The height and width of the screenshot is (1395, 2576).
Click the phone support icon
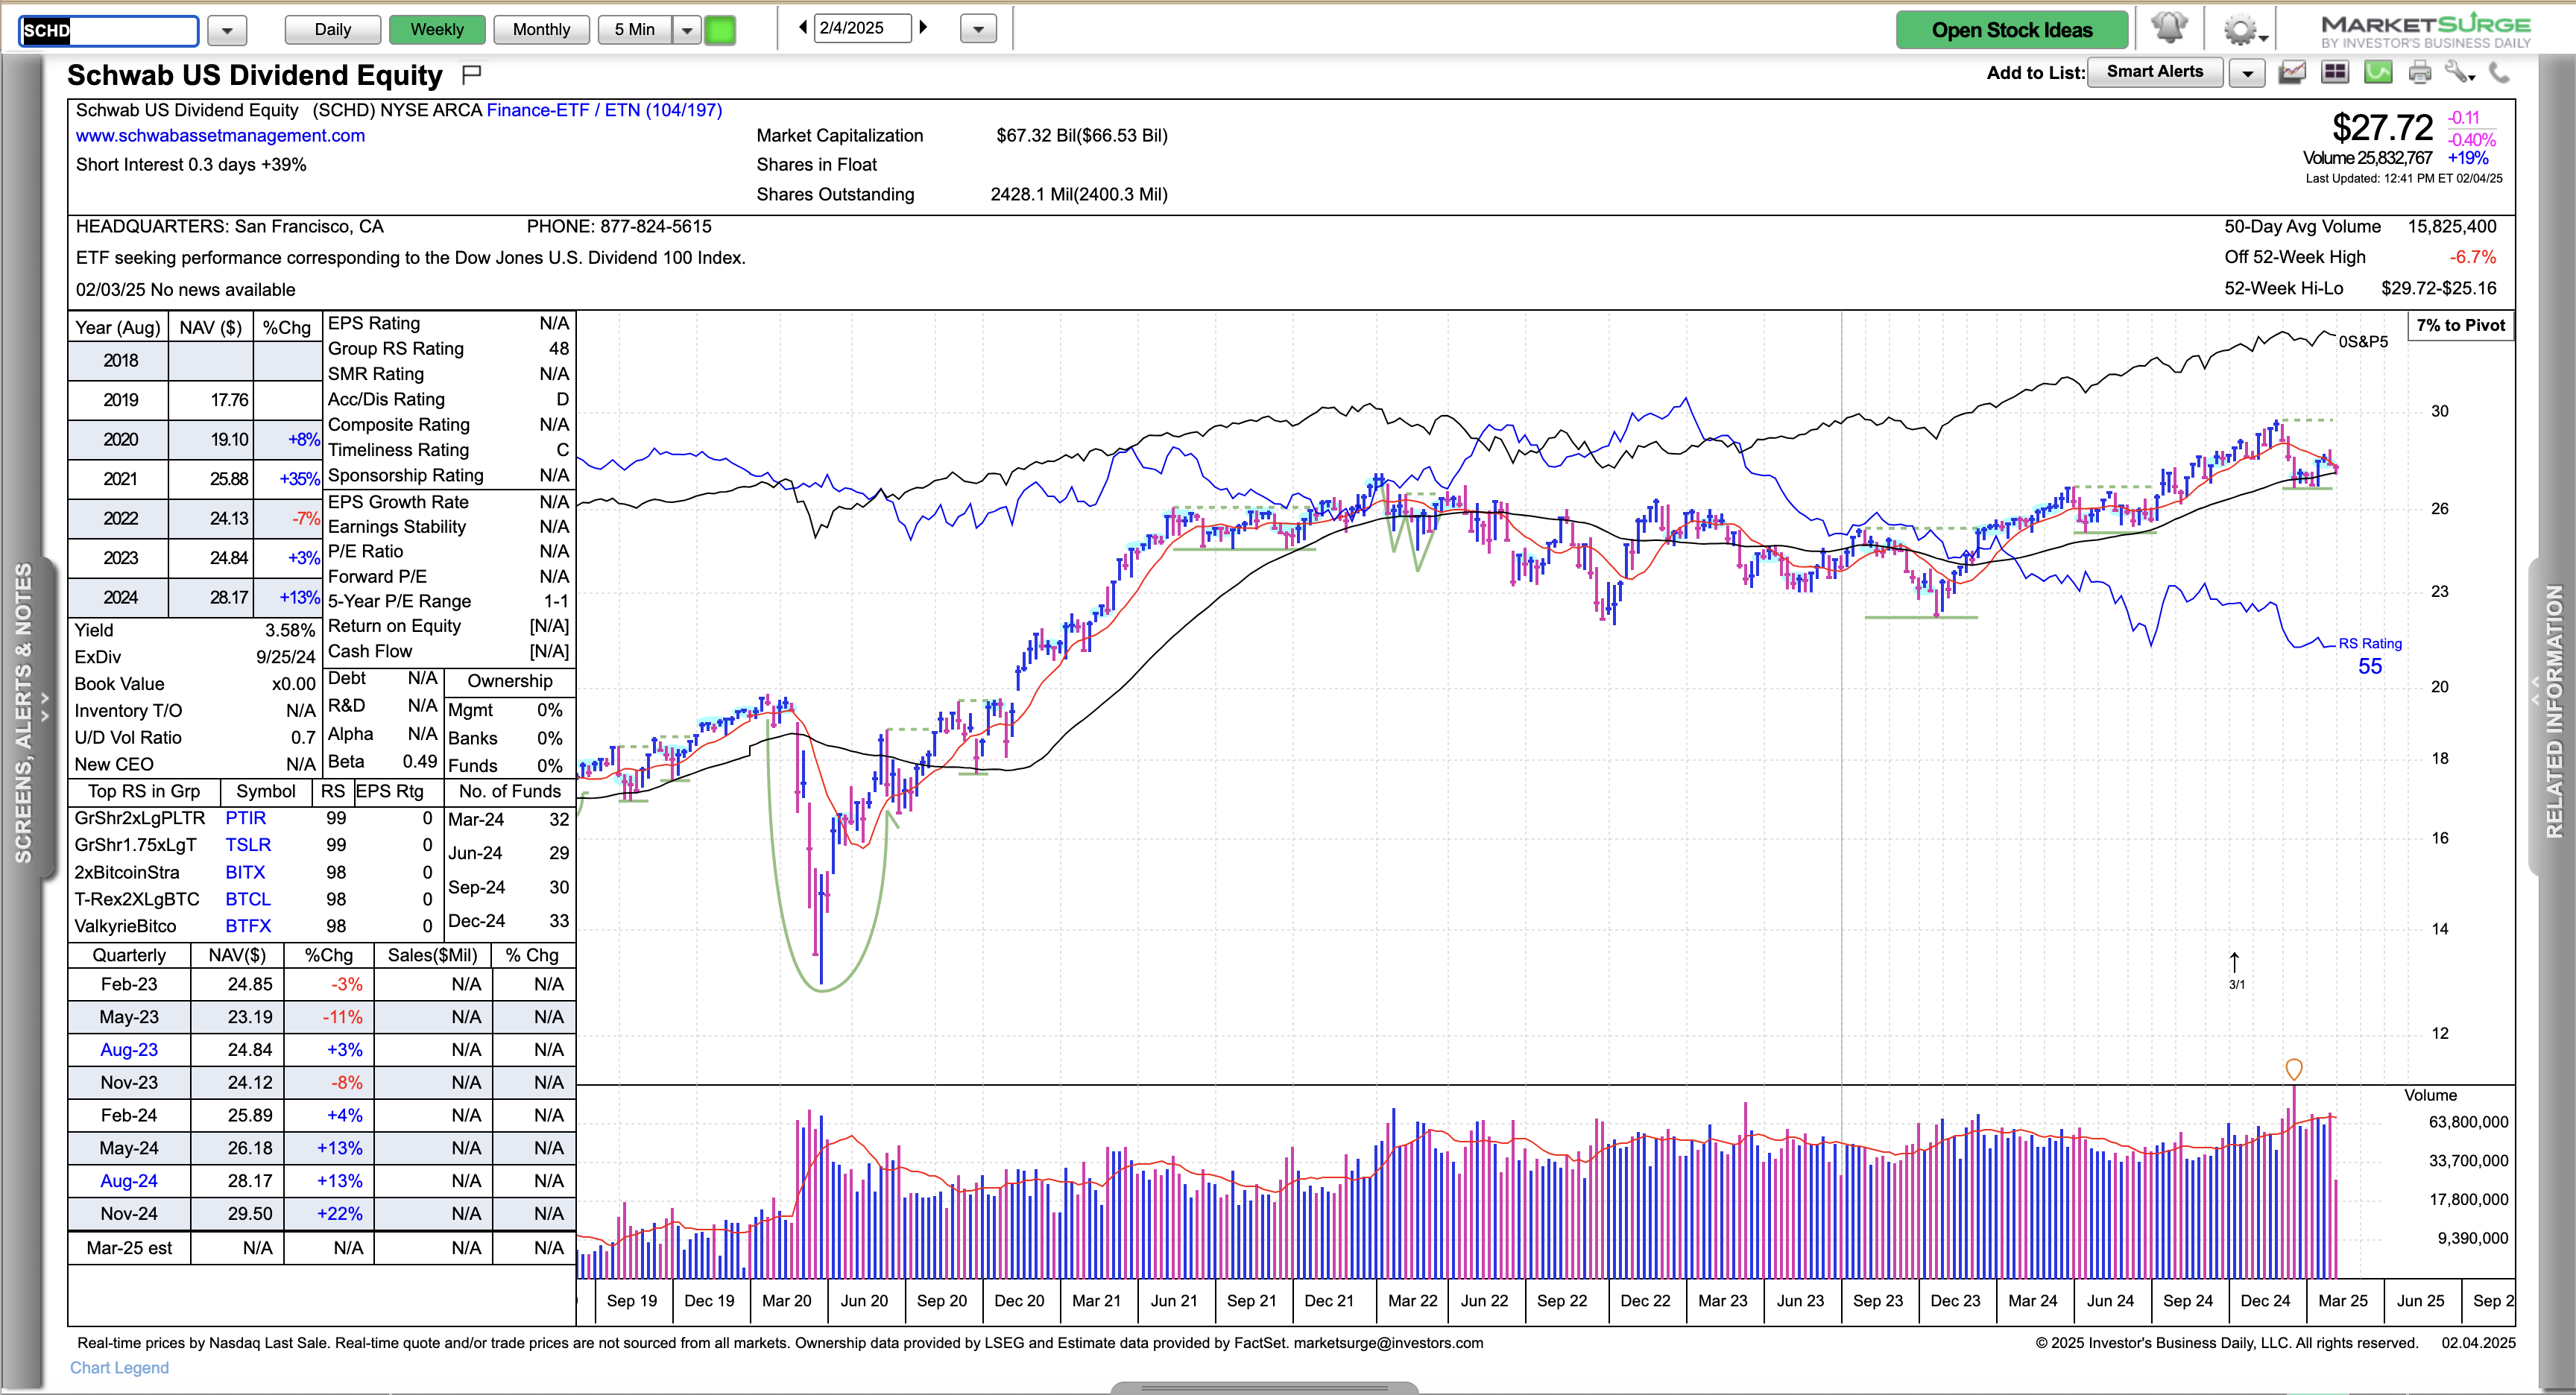[2499, 72]
